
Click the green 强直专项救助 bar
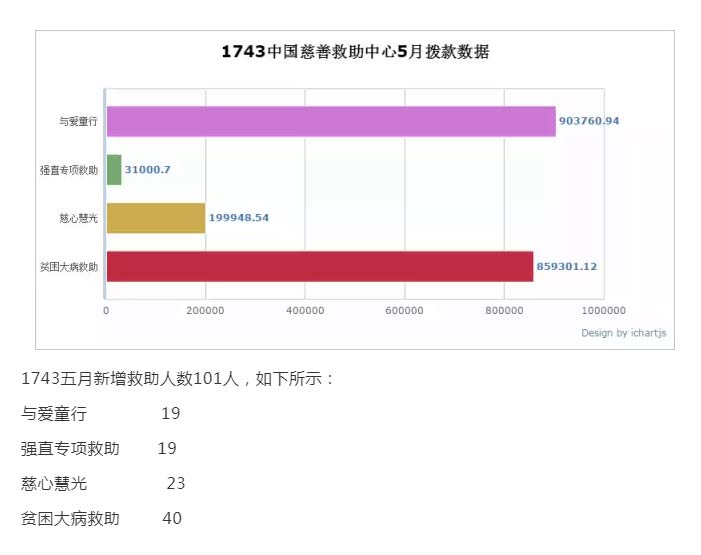(x=114, y=170)
